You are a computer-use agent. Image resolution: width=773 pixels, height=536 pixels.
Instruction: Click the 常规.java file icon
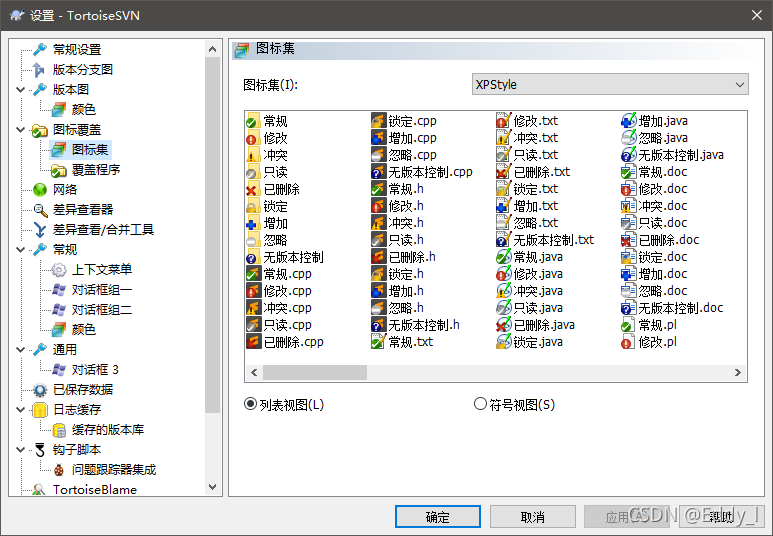(503, 257)
